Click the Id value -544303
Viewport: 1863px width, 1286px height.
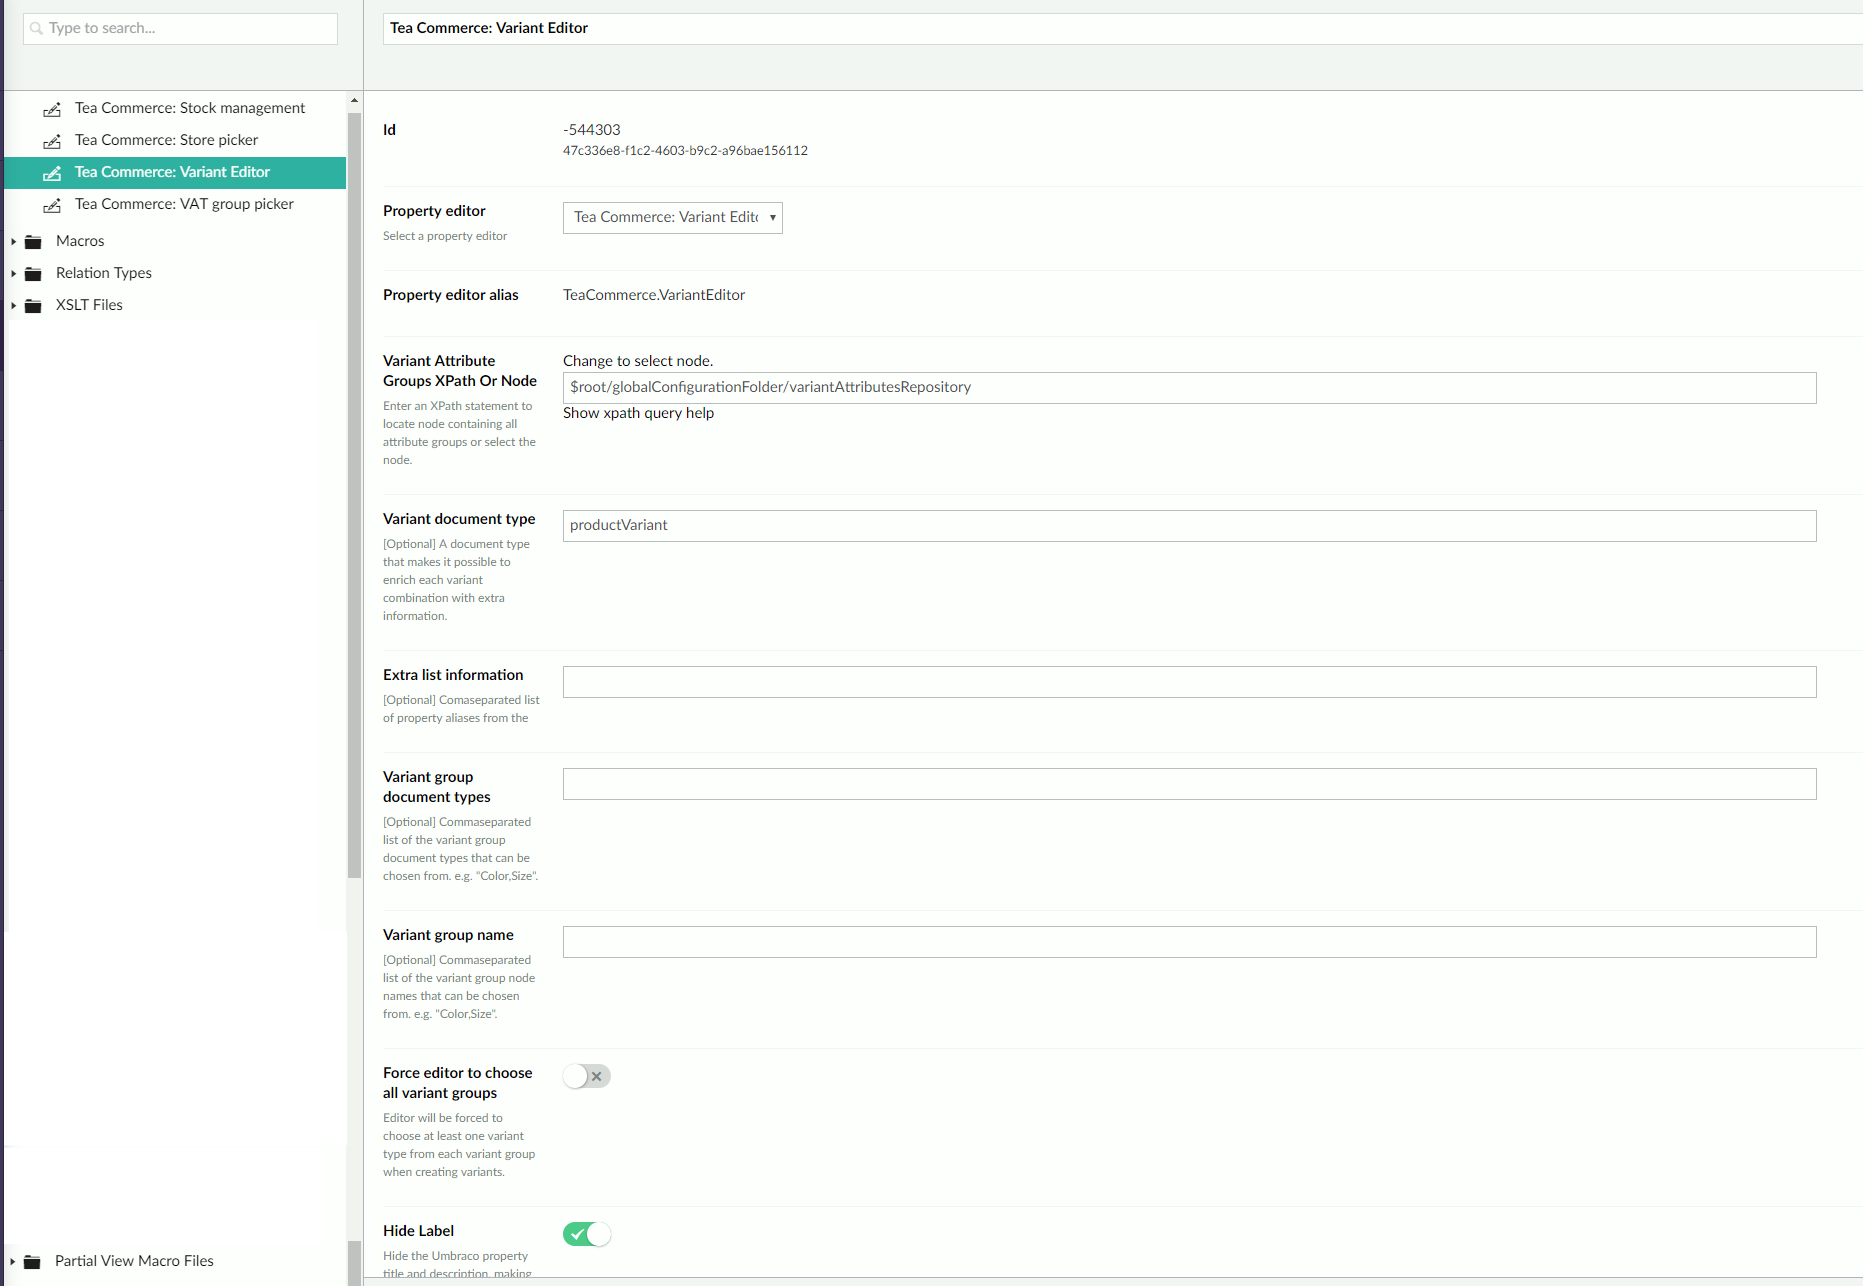591,130
